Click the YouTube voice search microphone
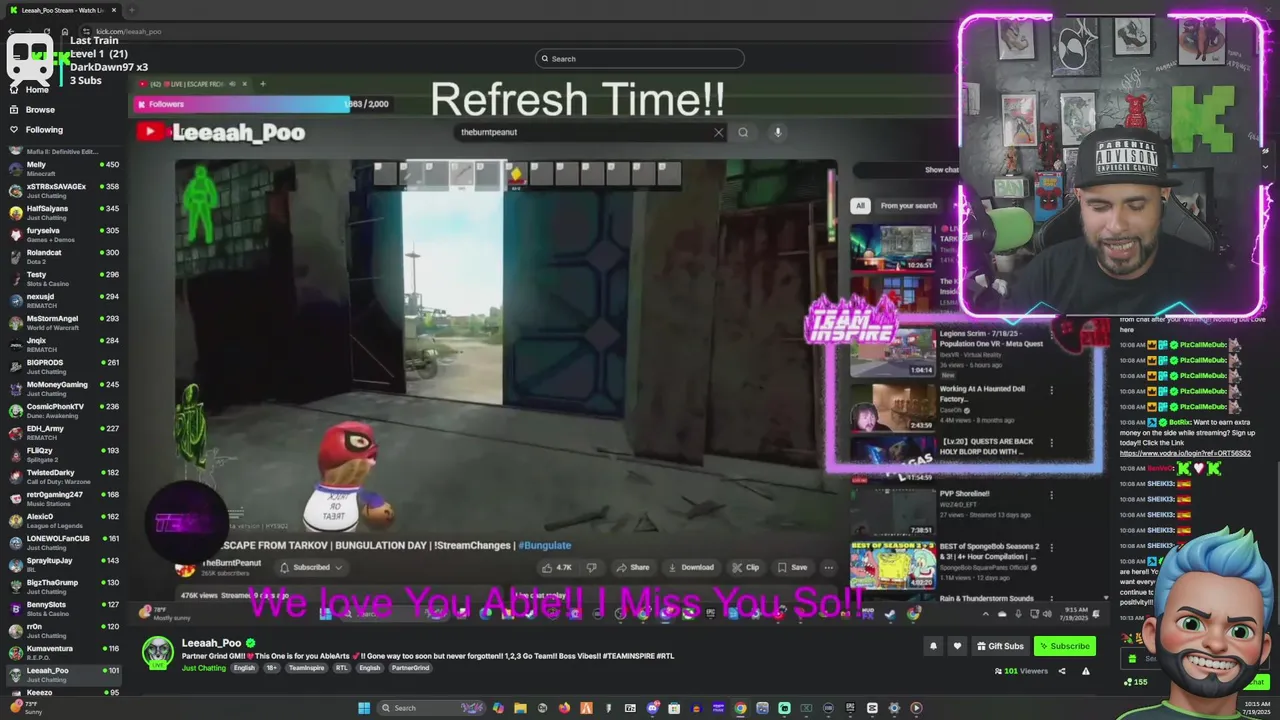1280x720 pixels. (x=777, y=132)
